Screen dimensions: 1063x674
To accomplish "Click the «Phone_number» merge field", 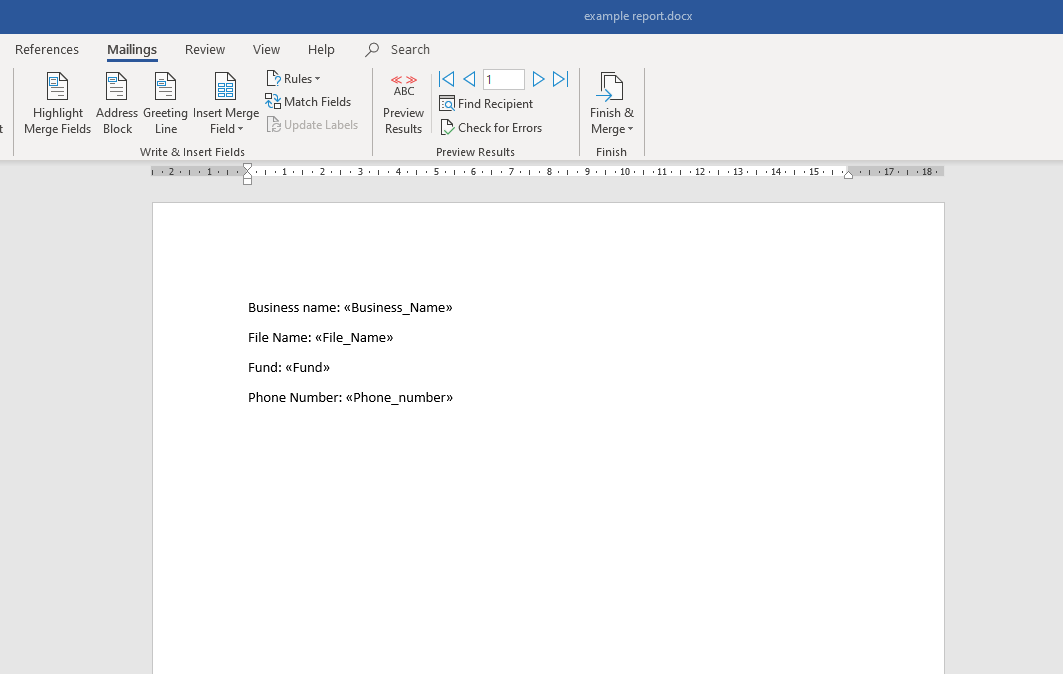I will pyautogui.click(x=399, y=397).
